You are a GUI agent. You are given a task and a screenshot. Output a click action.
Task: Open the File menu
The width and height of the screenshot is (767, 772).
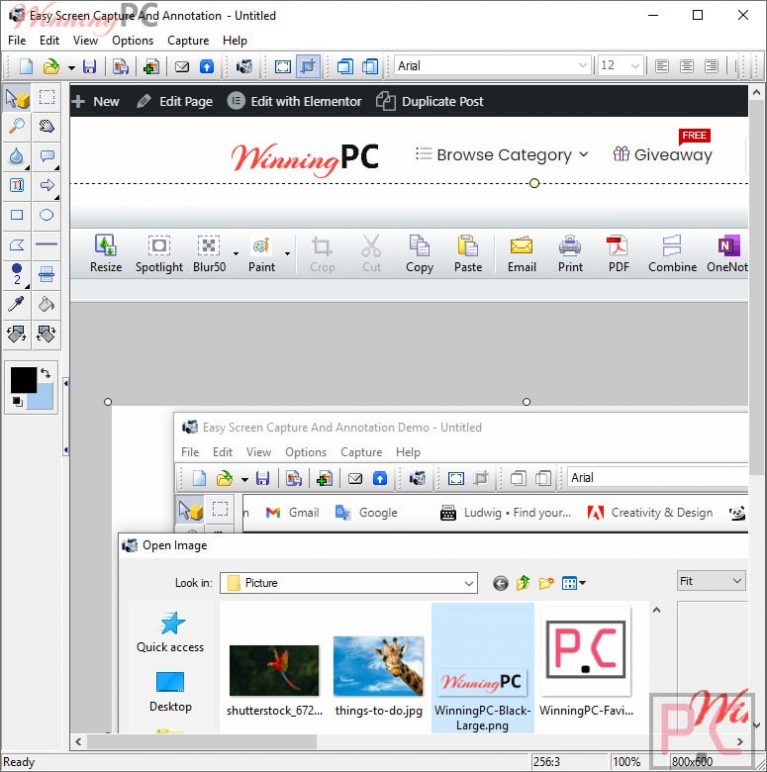[17, 40]
